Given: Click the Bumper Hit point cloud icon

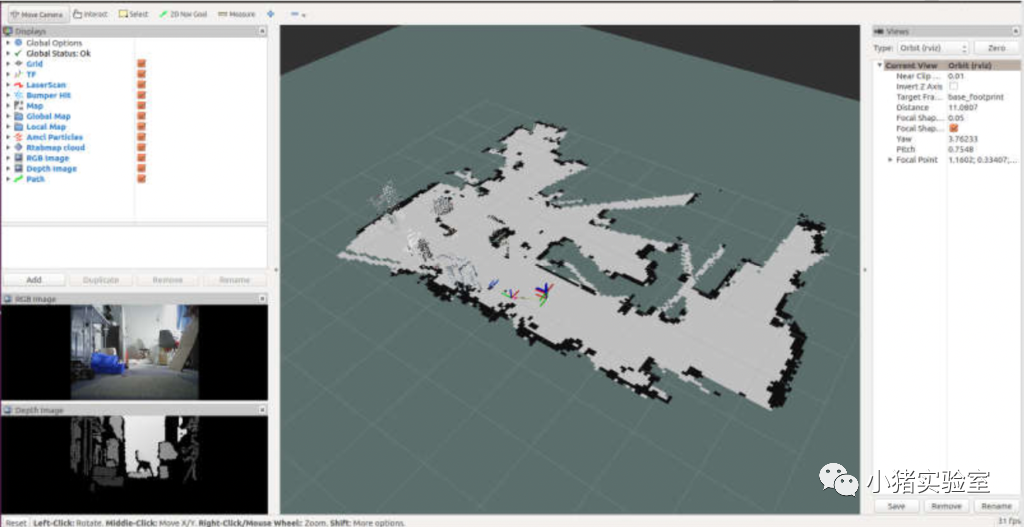Looking at the screenshot, I should 18,95.
